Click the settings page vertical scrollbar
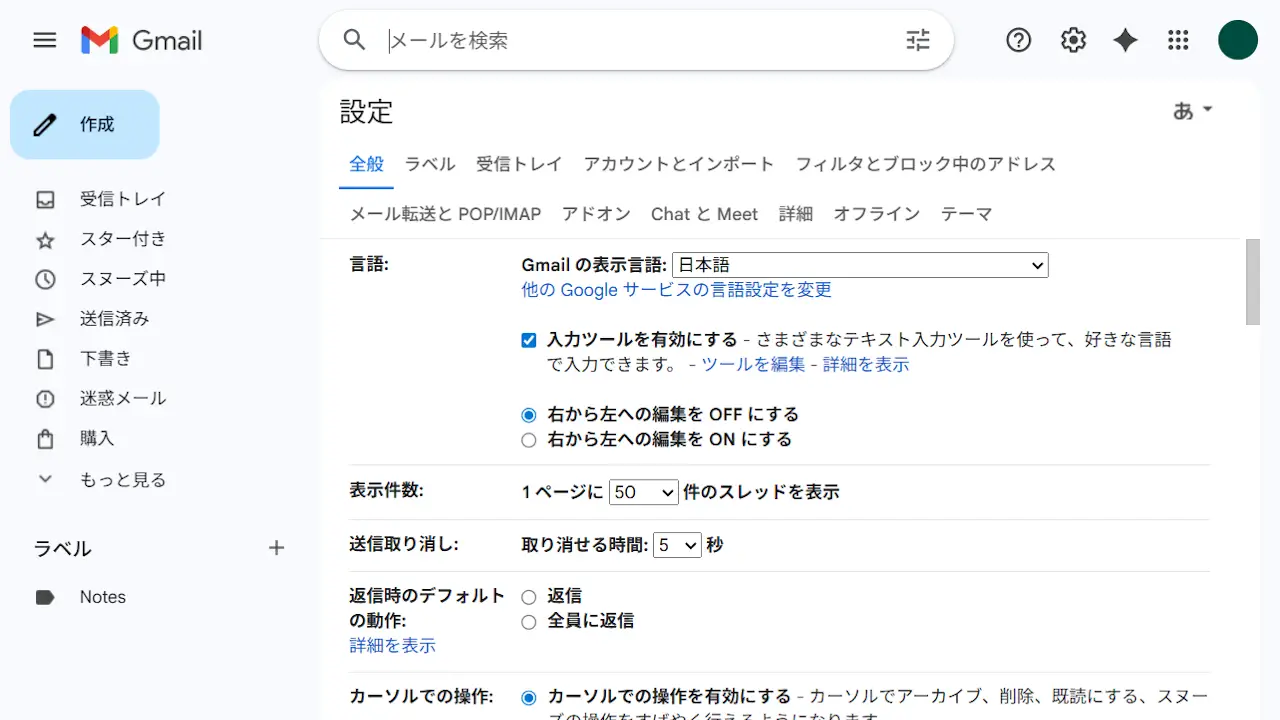 click(1252, 283)
